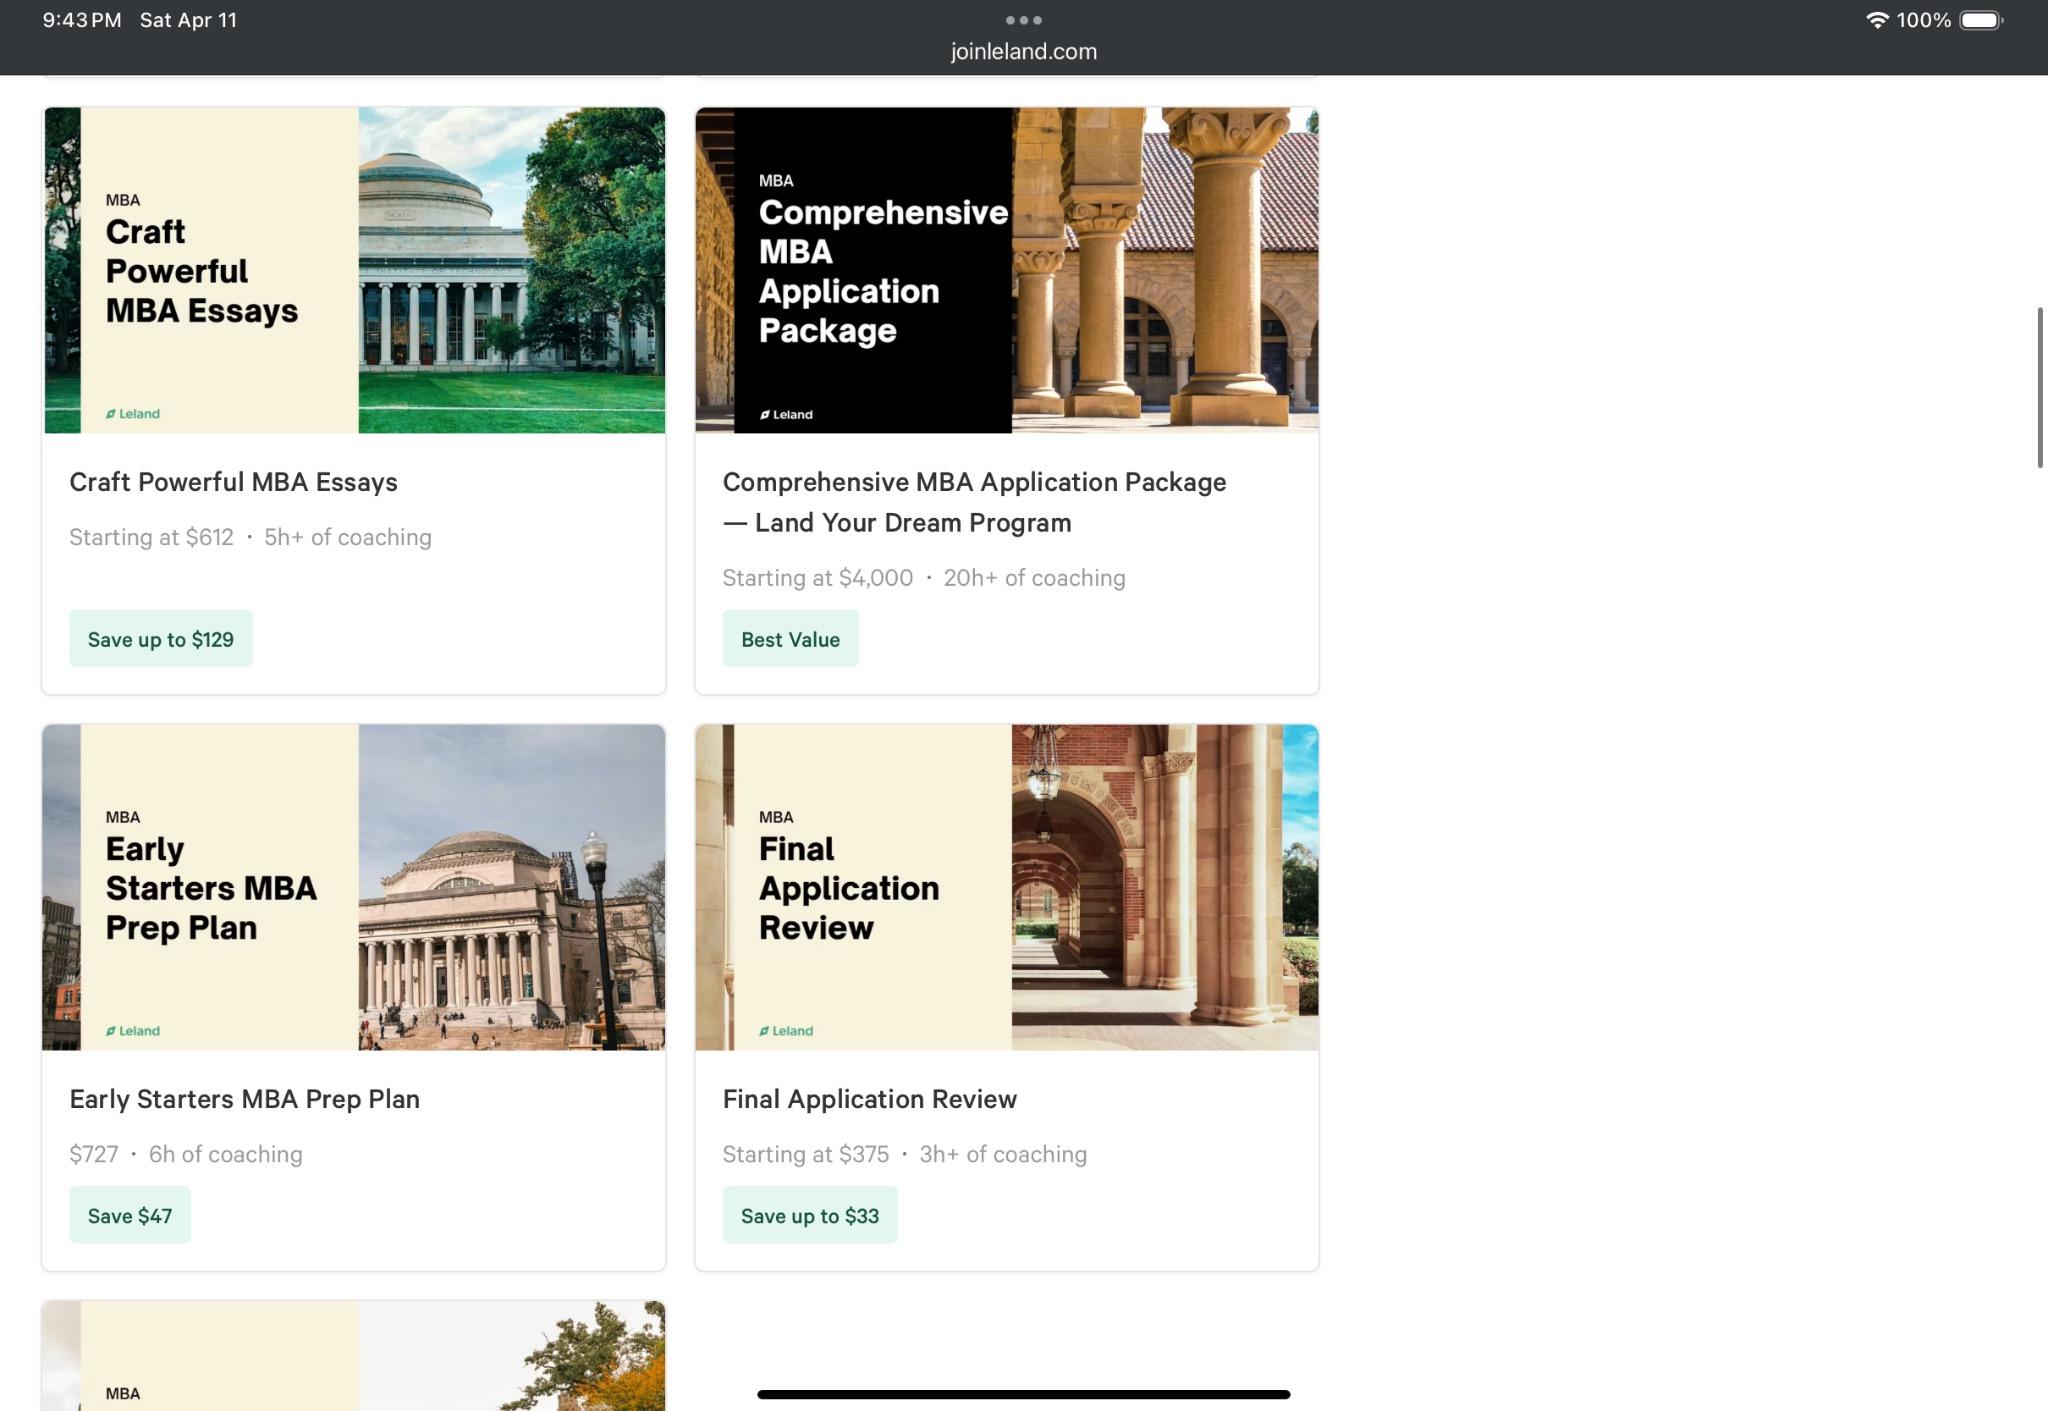Viewport: 2048px width, 1411px height.
Task: Click the 'Final Application Review' title link
Action: tap(869, 1099)
